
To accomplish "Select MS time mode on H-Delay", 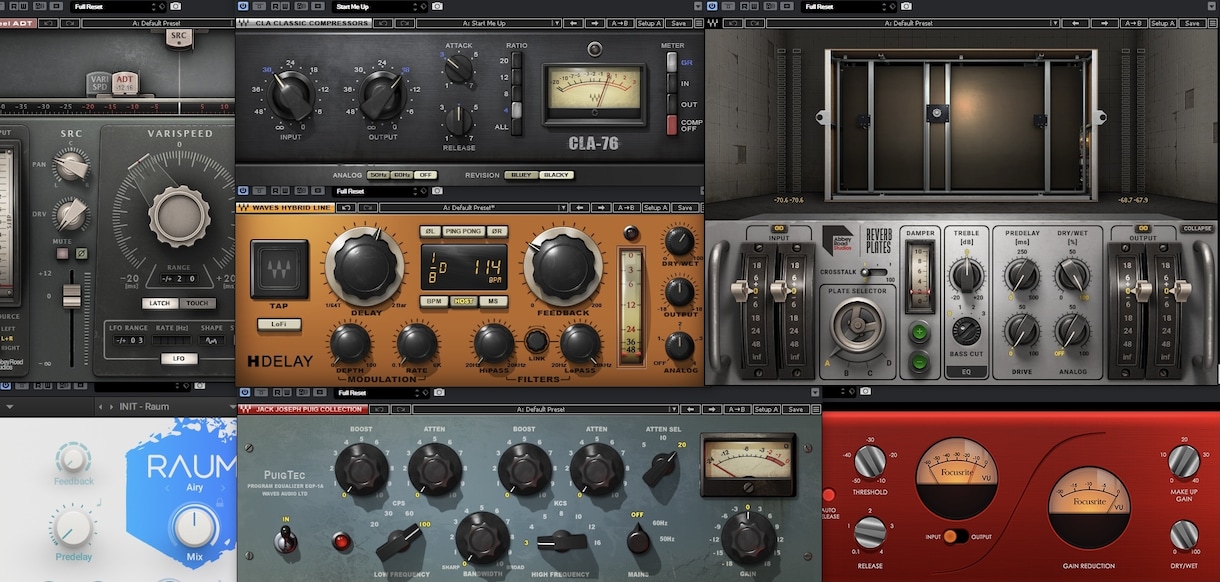I will pyautogui.click(x=493, y=301).
